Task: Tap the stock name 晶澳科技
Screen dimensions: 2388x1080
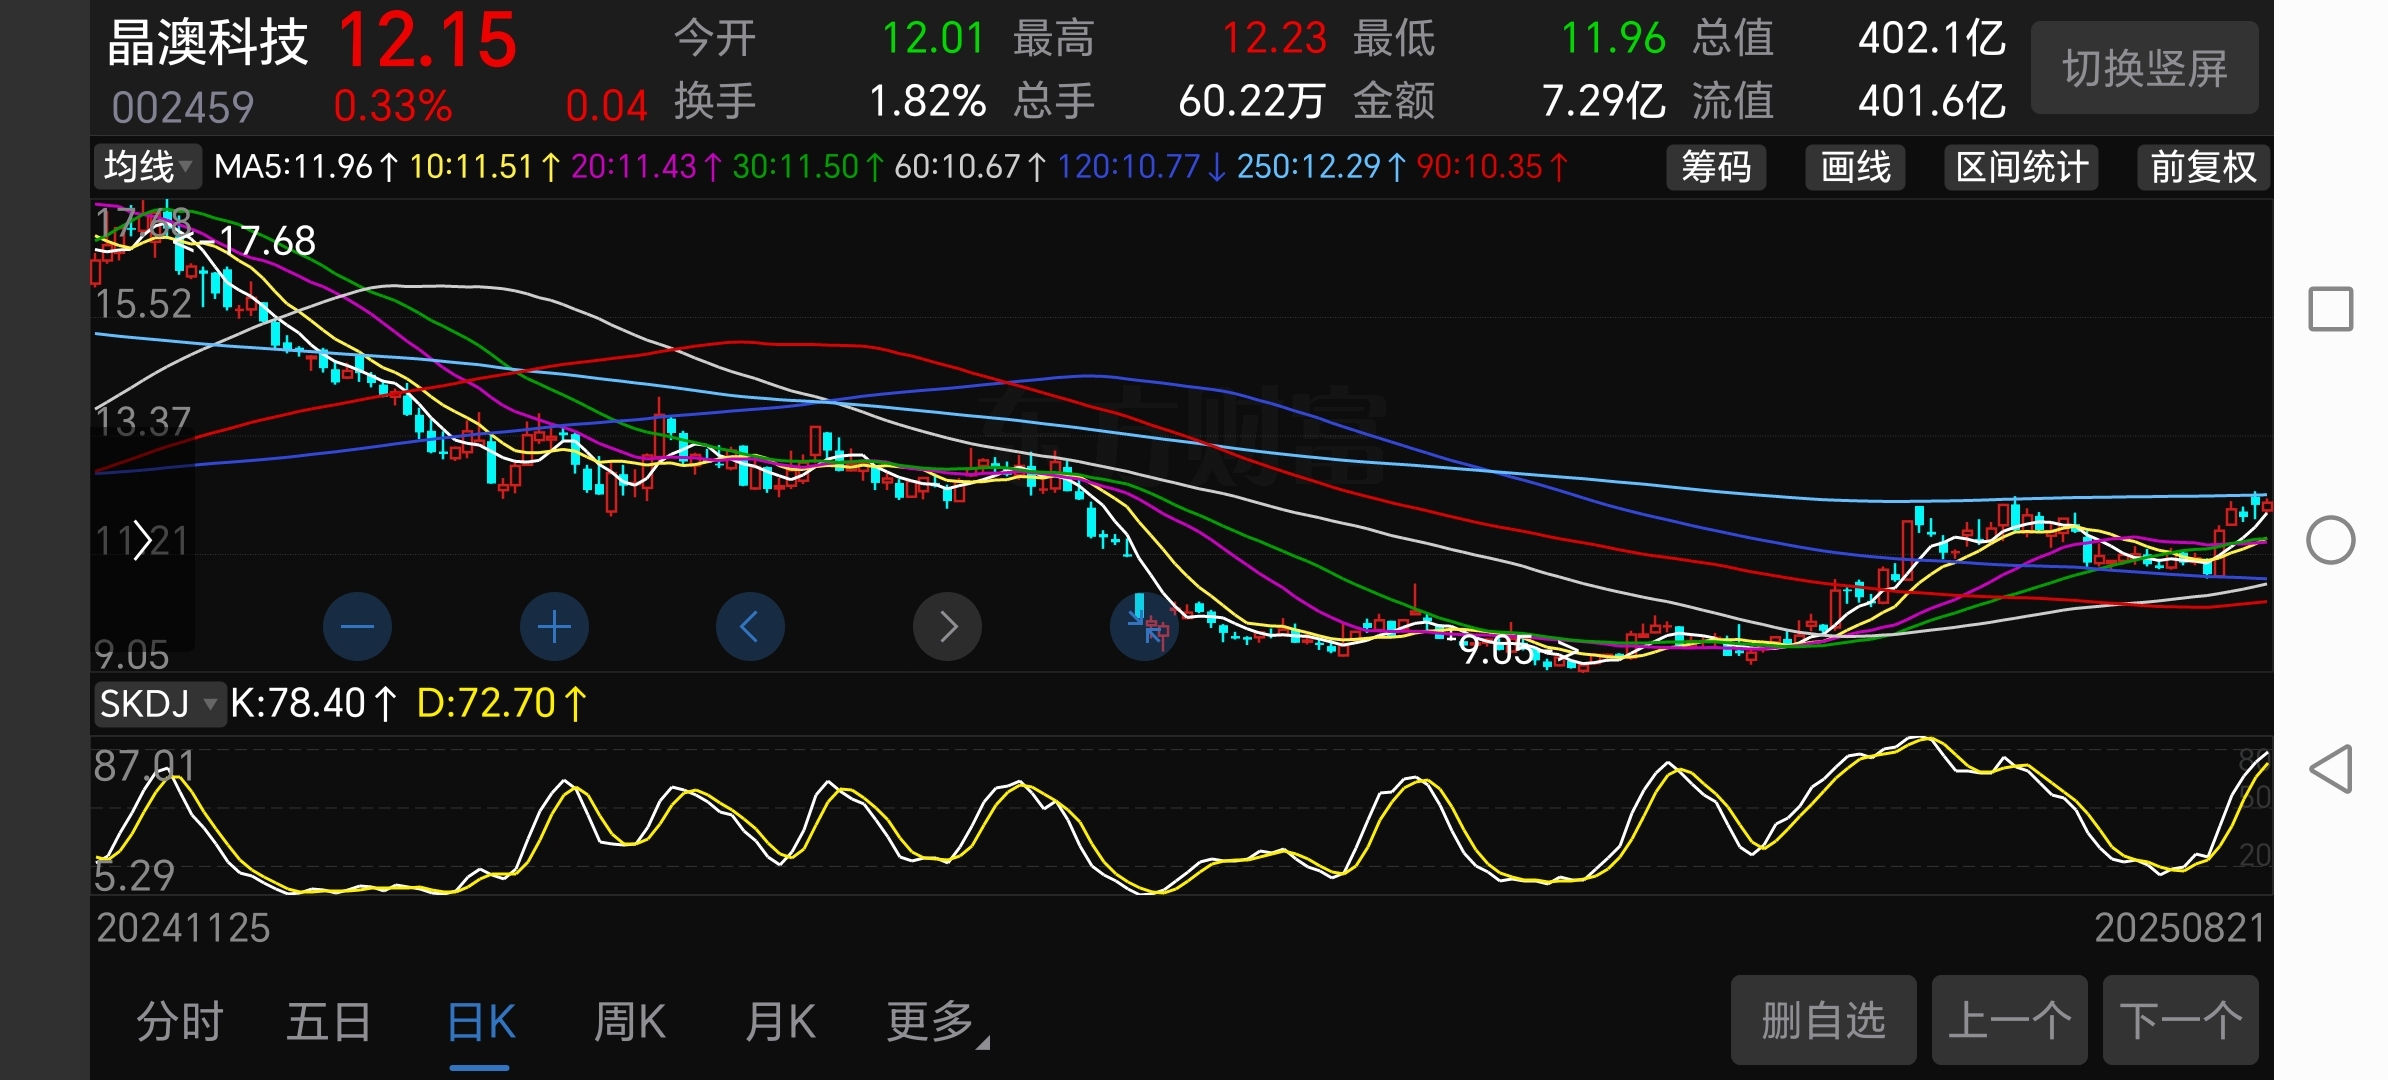Action: 207,43
